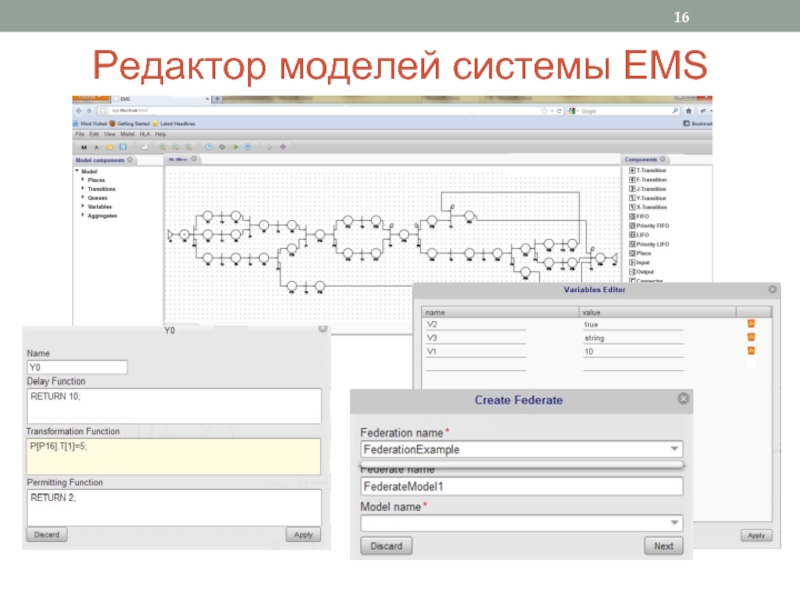Select the FIFO queue component icon
The image size is (800, 600).
click(632, 216)
